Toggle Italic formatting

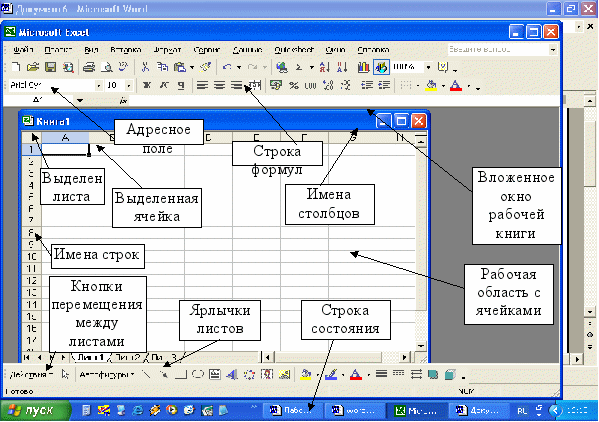pyautogui.click(x=164, y=85)
